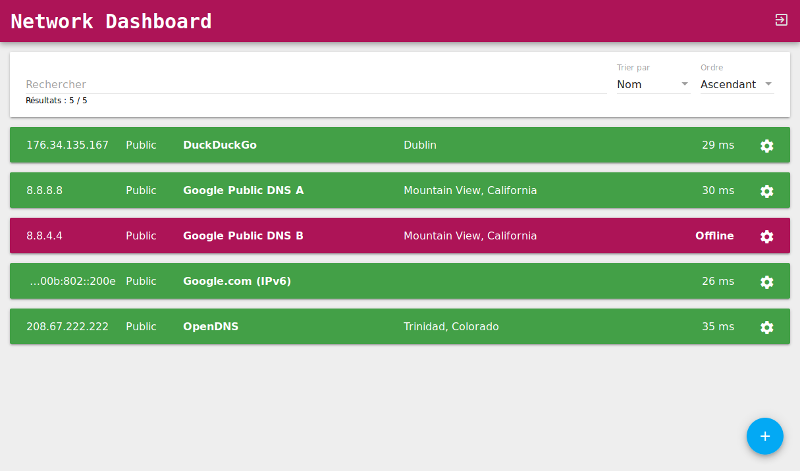This screenshot has height=471, width=800.
Task: Click IP address 176.34.135.167
Action: (67, 145)
